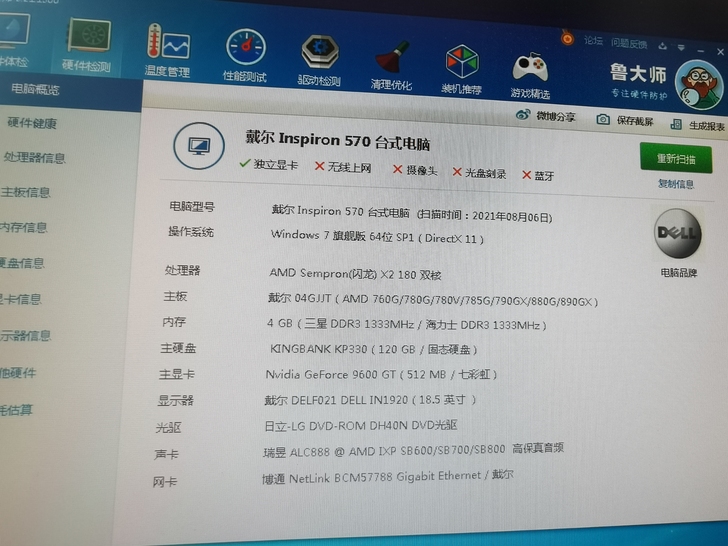Select 硬件健康 in sidebar
This screenshot has height=546, width=728.
[32, 123]
